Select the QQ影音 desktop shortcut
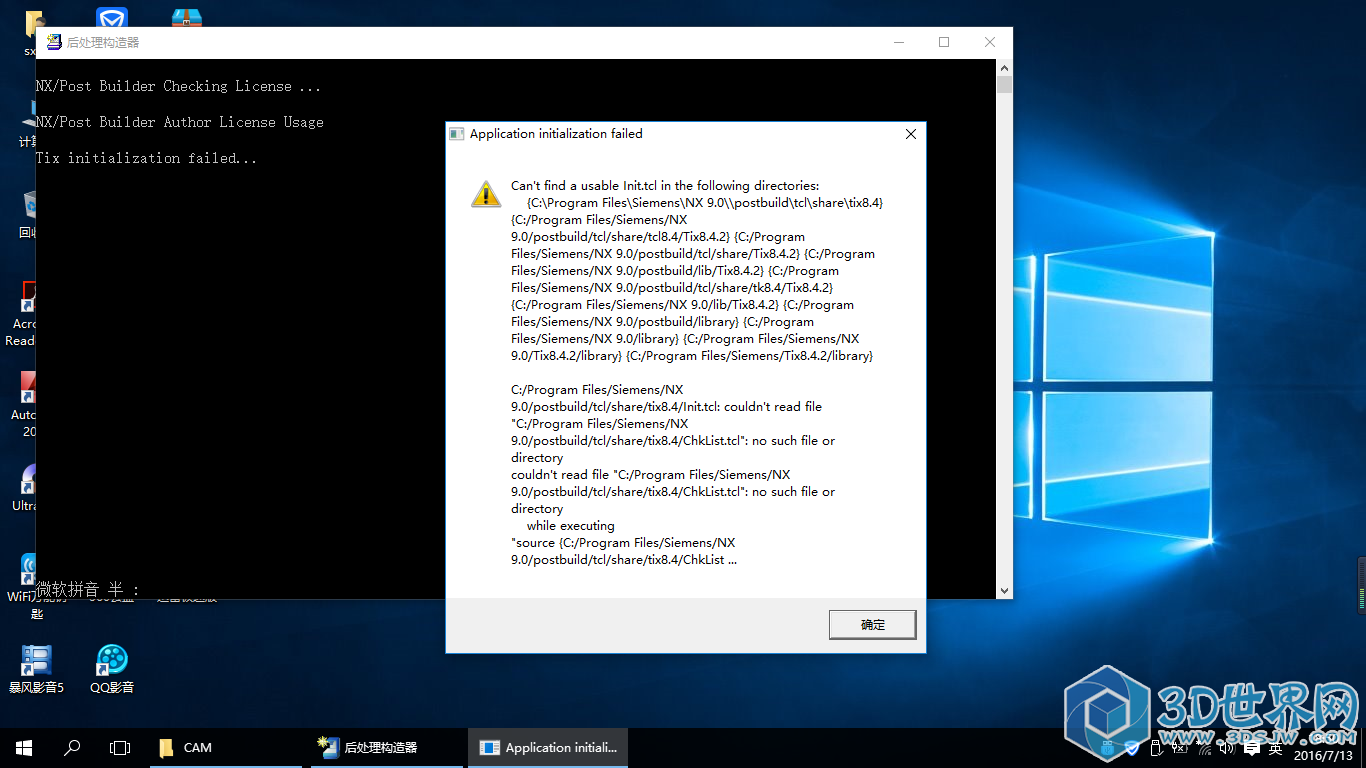Viewport: 1366px width, 768px height. click(112, 669)
